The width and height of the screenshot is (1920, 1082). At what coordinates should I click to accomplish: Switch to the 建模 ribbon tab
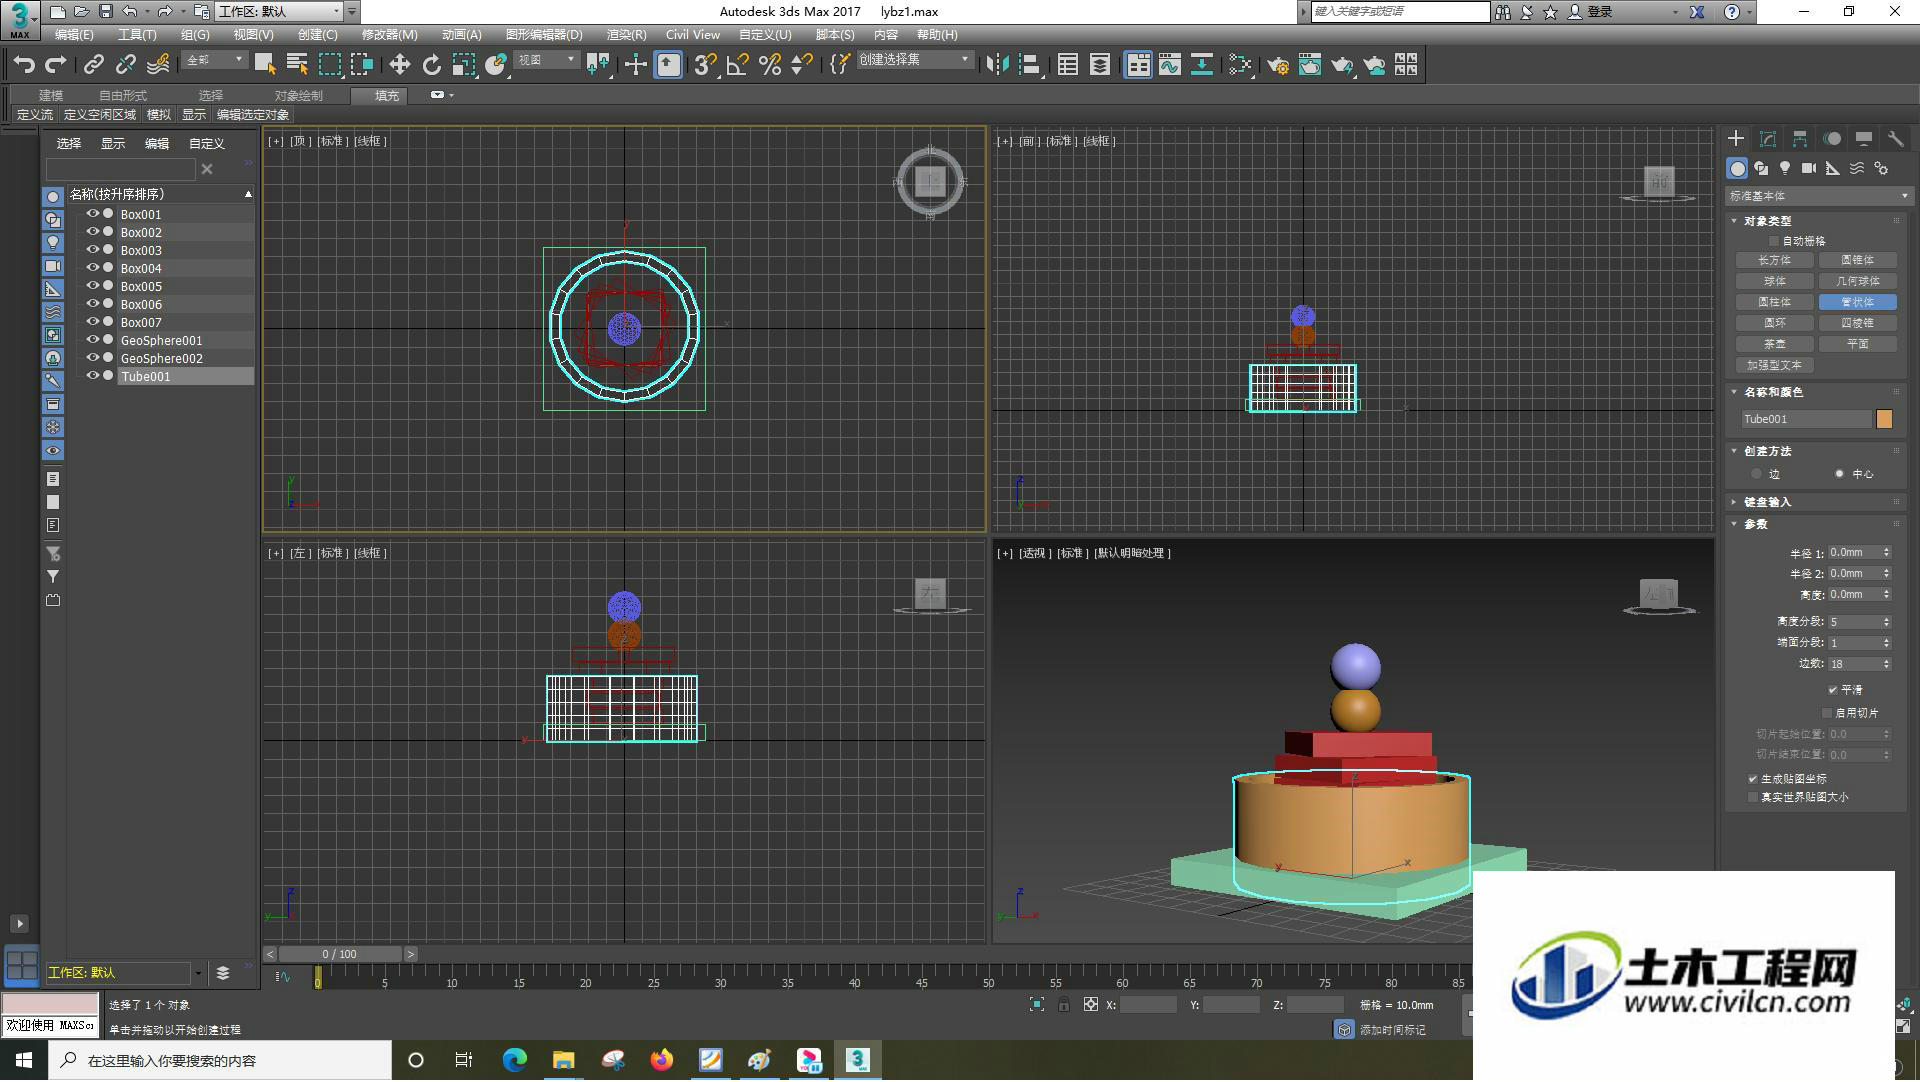coord(51,96)
